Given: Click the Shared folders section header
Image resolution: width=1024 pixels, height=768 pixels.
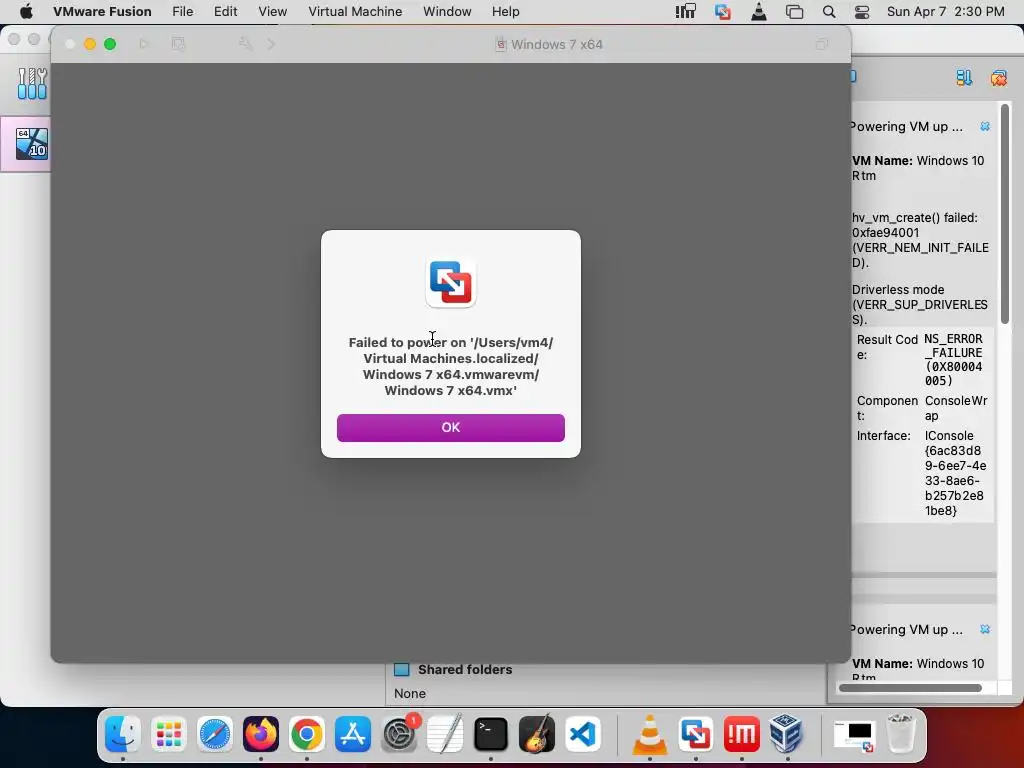Looking at the screenshot, I should 464,669.
